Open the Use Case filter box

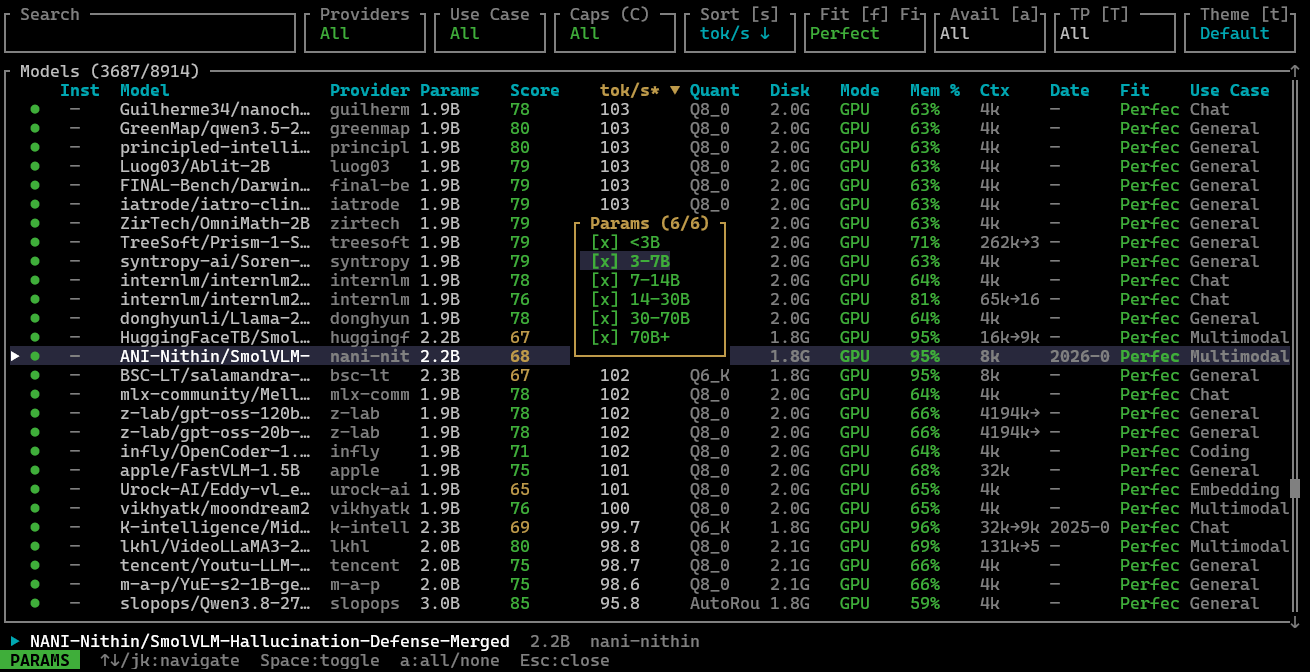tap(490, 33)
